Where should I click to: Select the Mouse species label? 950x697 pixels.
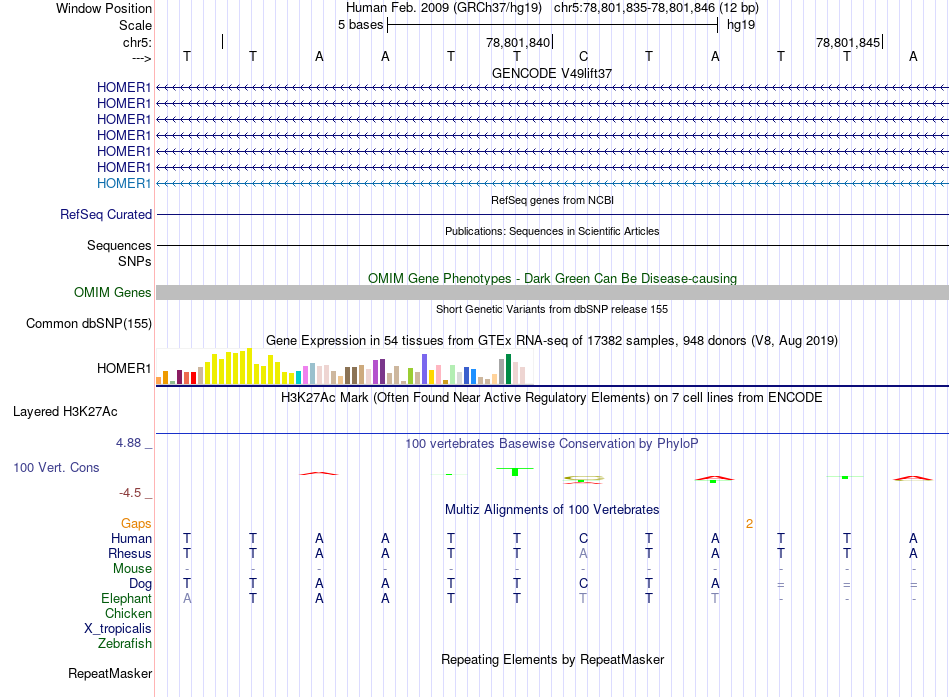pyautogui.click(x=132, y=569)
